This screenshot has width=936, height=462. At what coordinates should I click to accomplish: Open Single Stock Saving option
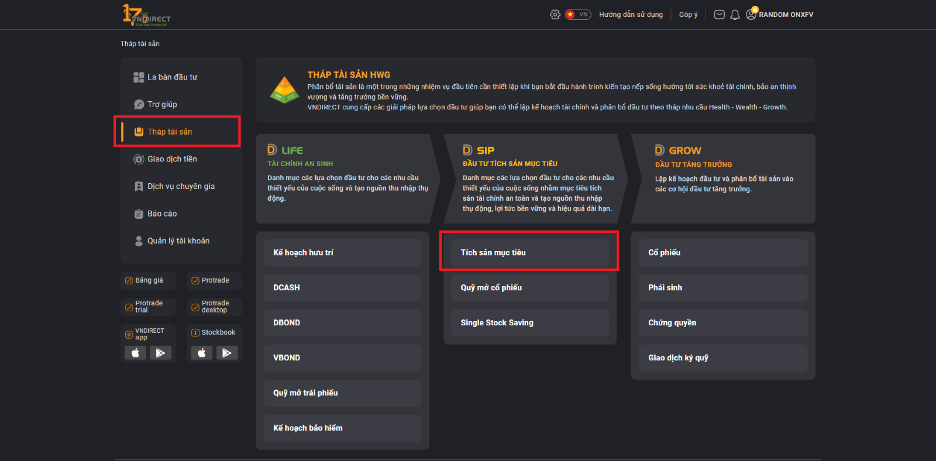tap(530, 323)
